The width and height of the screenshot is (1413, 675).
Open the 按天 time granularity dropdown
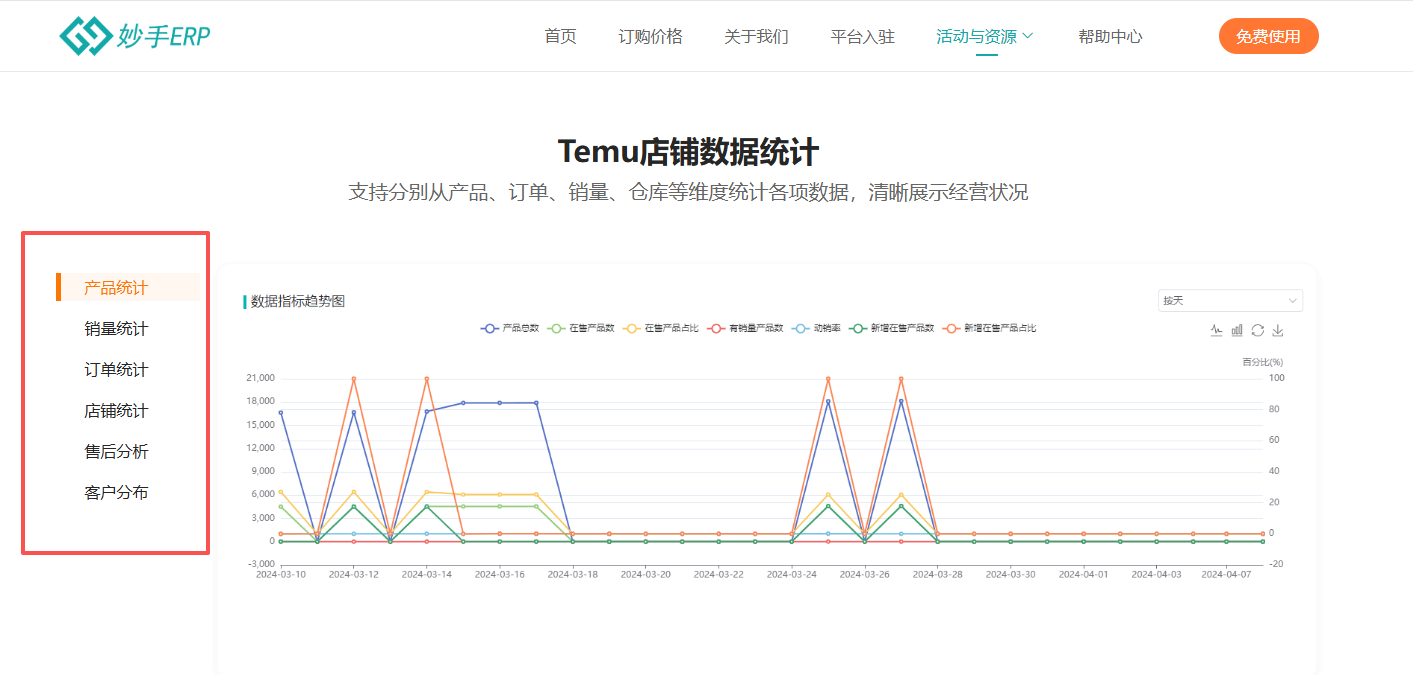click(1230, 300)
